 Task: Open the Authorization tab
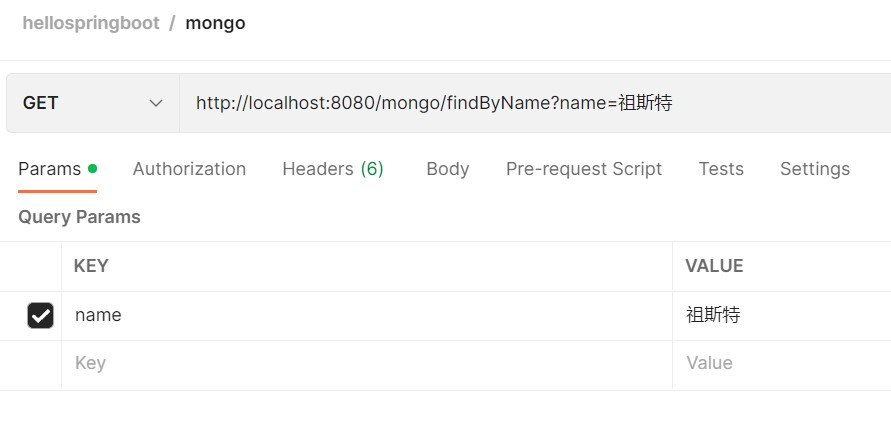click(x=189, y=169)
